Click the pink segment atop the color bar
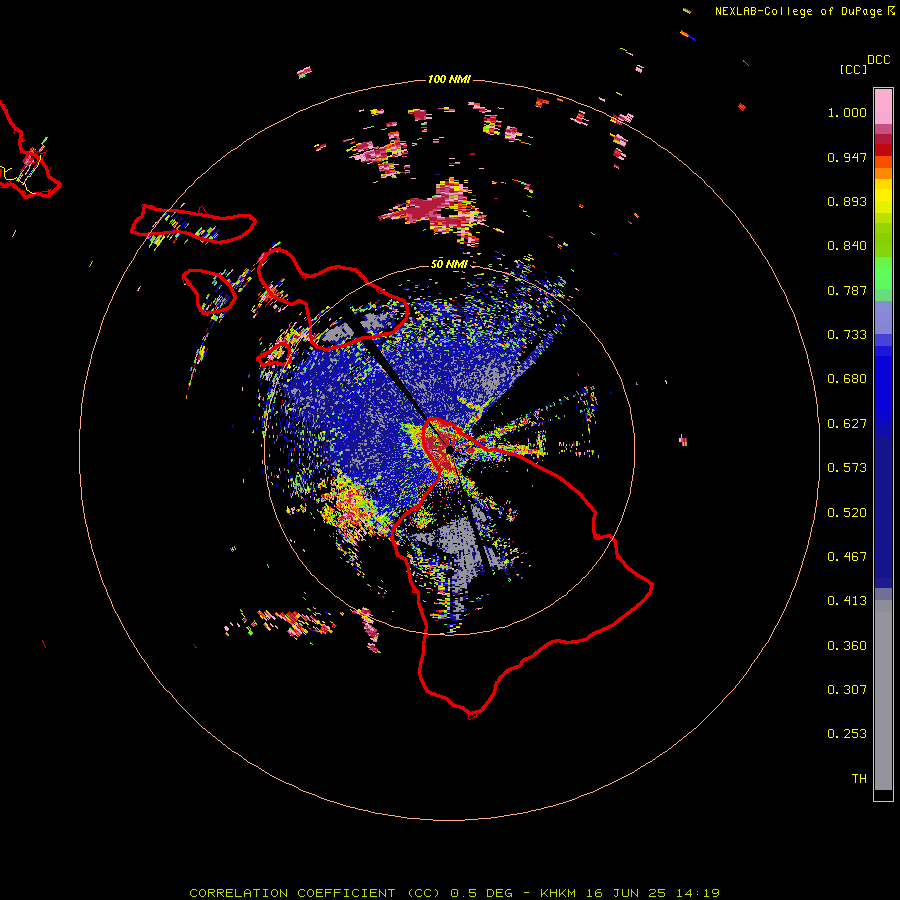Viewport: 900px width, 900px height. click(883, 107)
